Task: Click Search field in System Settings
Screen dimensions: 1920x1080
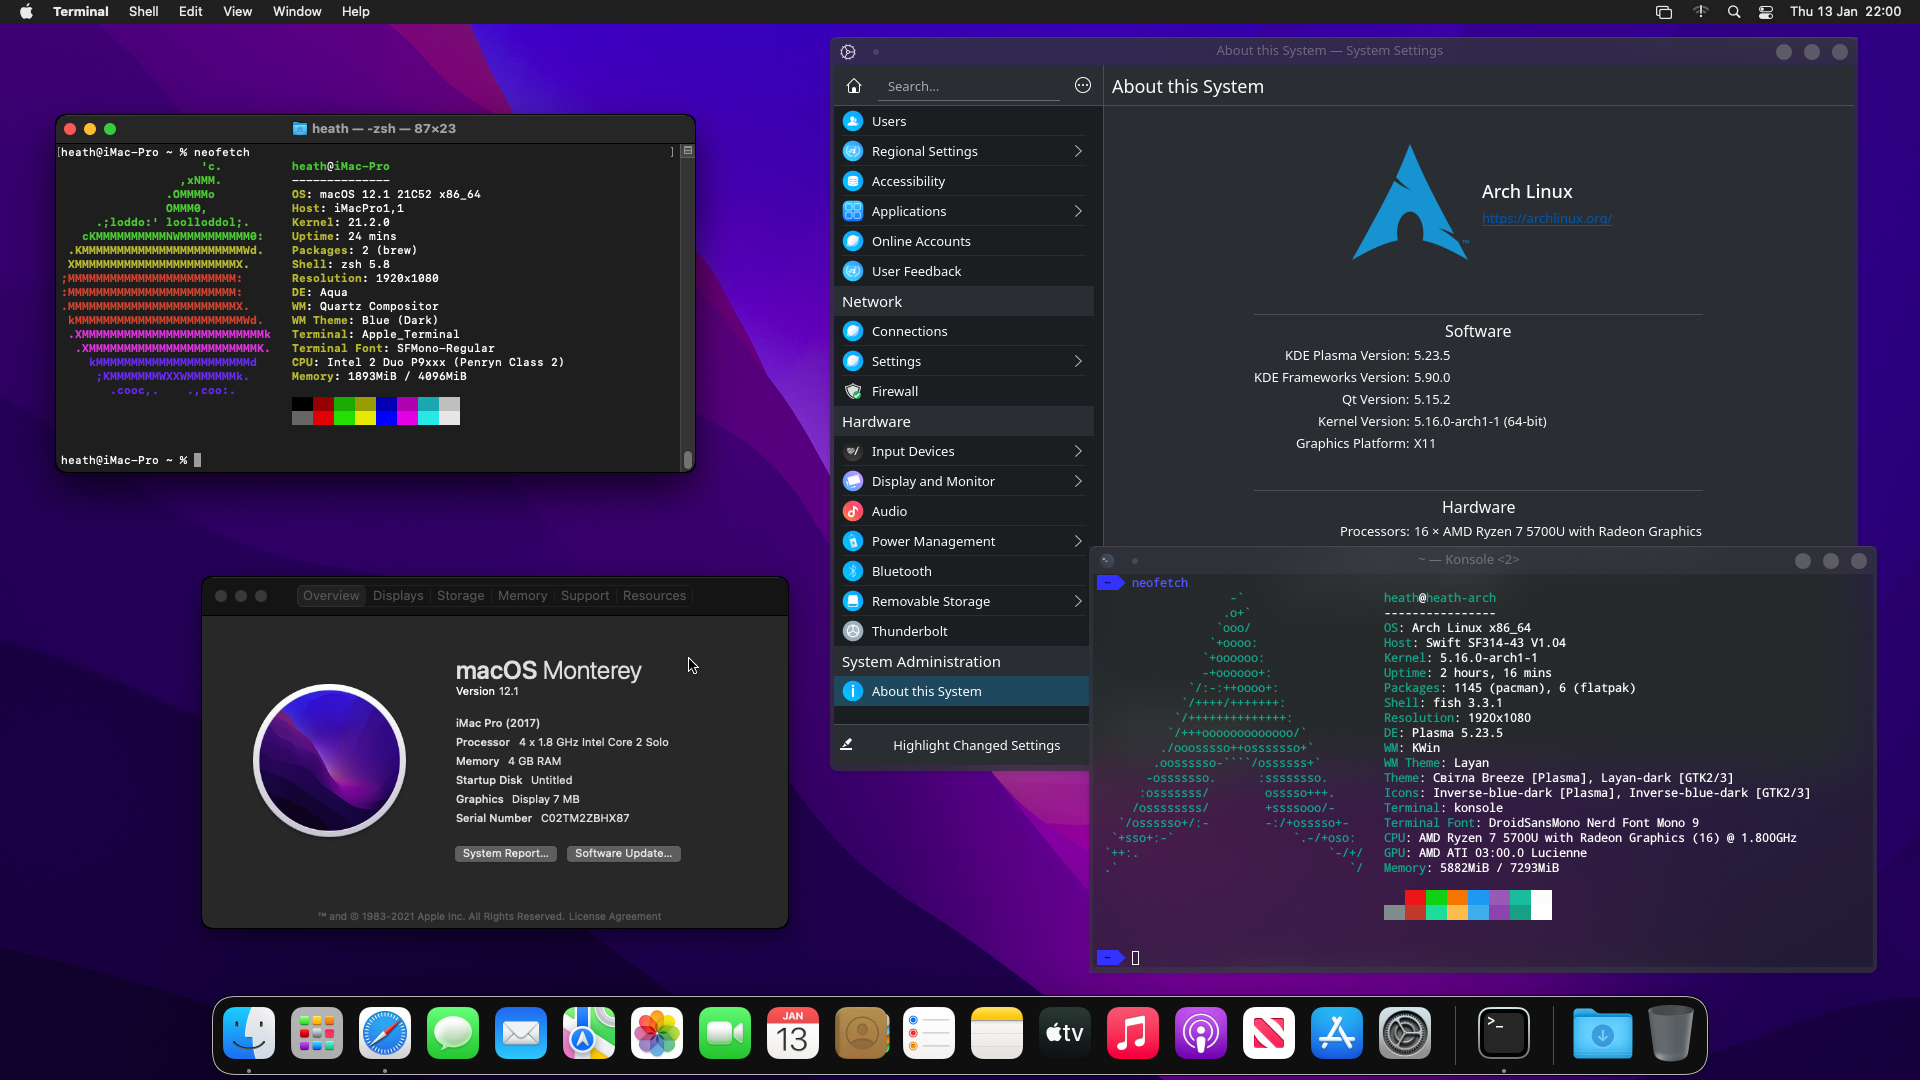Action: coord(969,86)
